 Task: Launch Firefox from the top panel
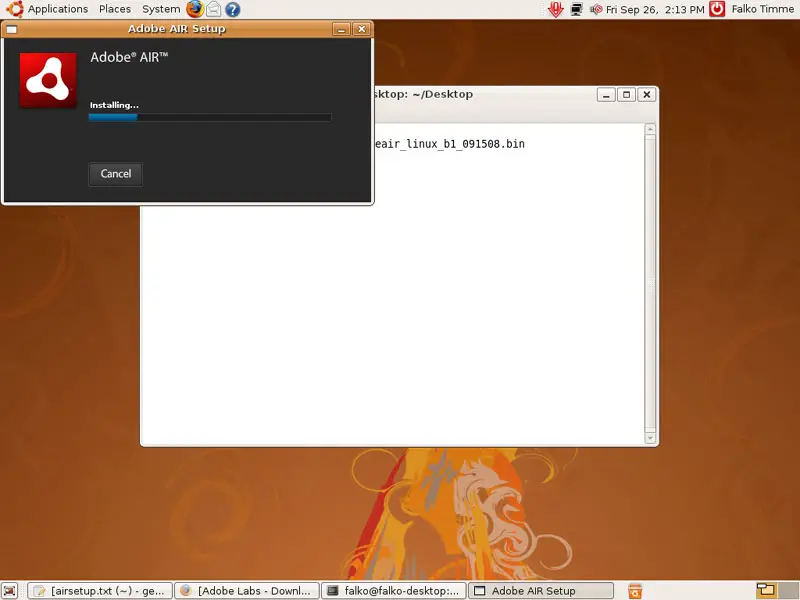194,9
